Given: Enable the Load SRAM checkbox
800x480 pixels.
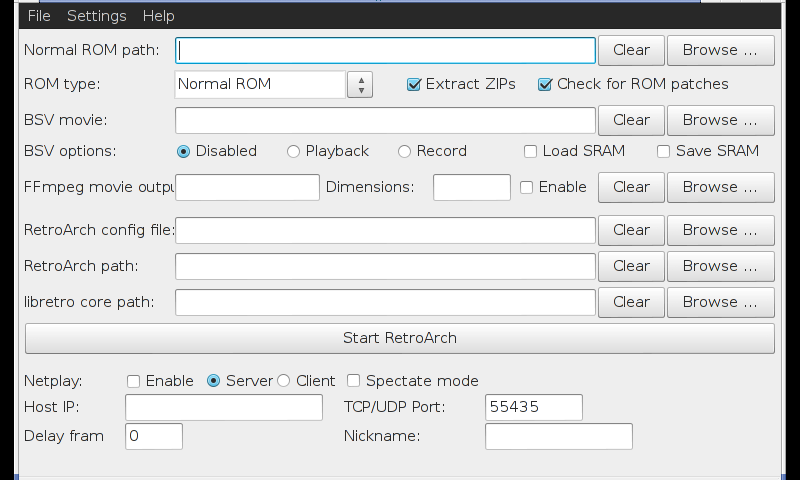Looking at the screenshot, I should click(x=530, y=151).
